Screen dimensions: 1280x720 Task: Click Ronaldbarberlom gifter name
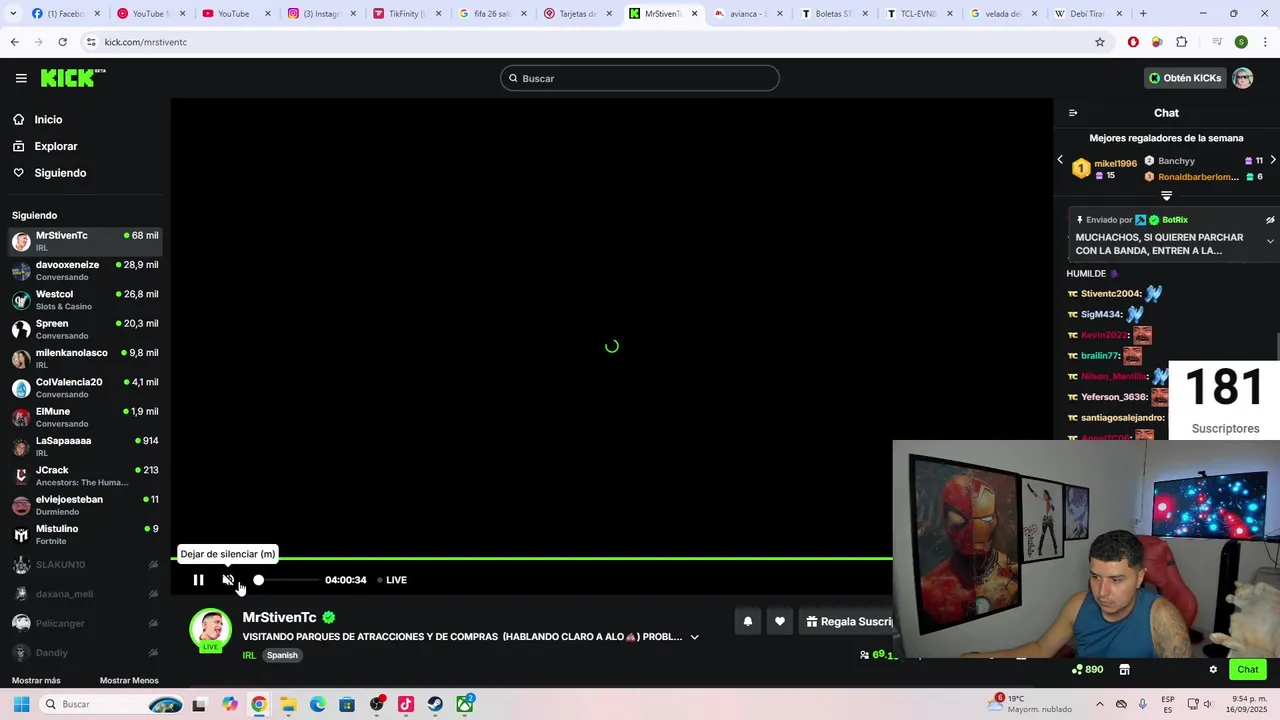(x=1198, y=177)
